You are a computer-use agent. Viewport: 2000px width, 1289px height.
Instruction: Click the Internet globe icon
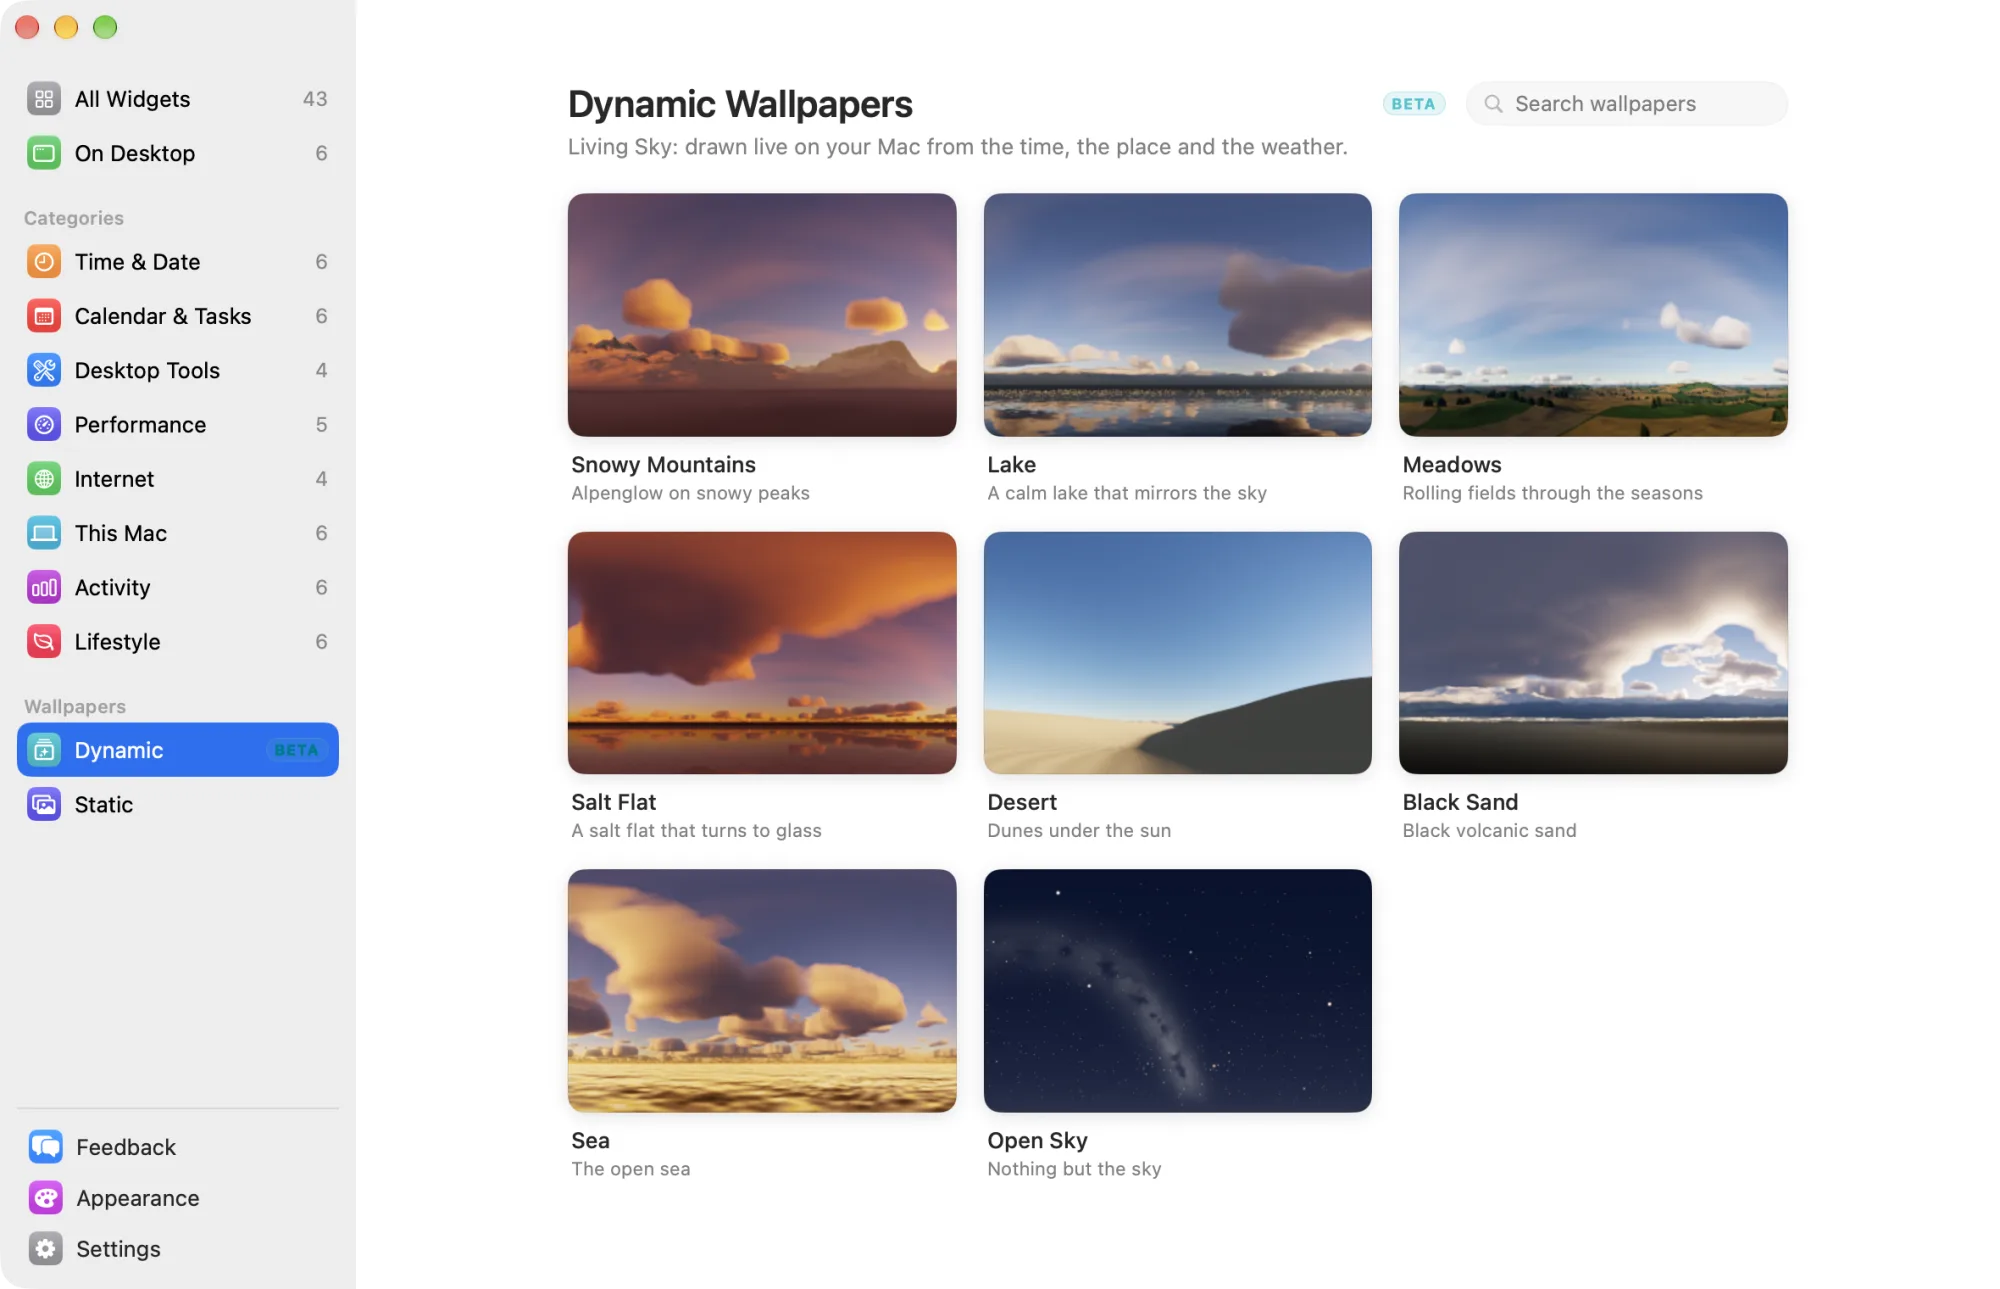click(x=43, y=479)
